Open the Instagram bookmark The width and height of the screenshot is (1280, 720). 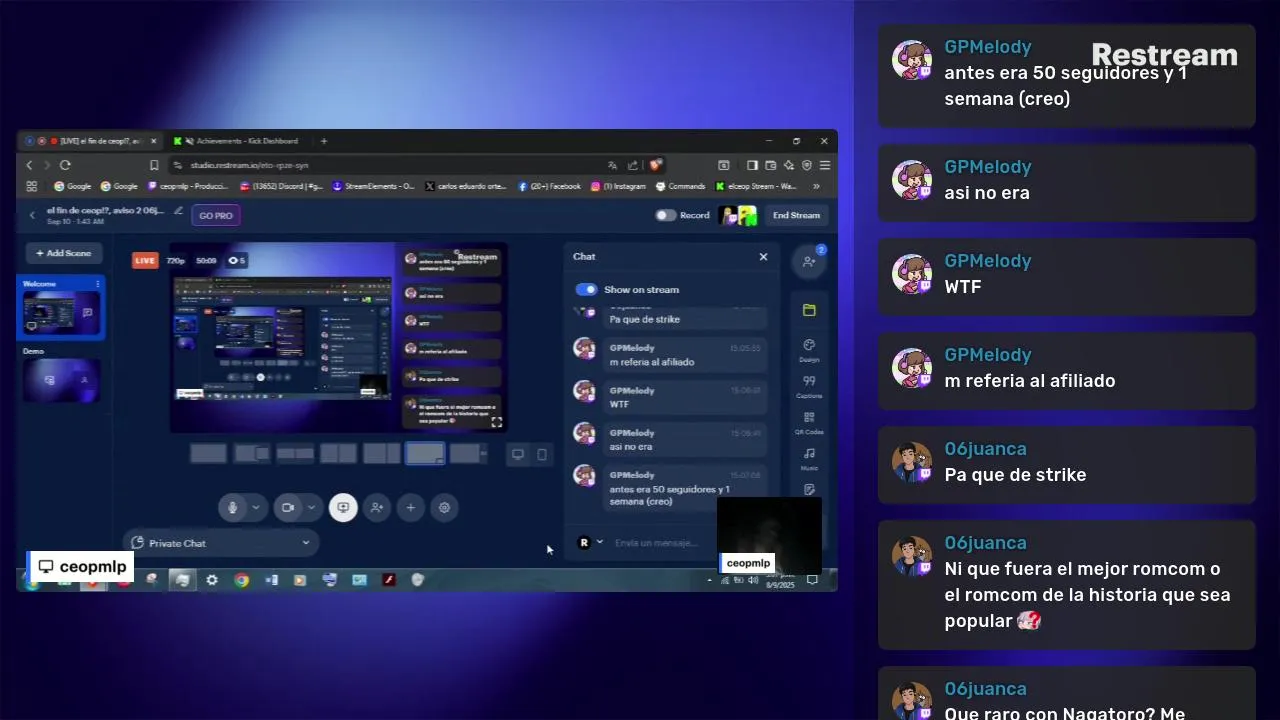tap(618, 186)
